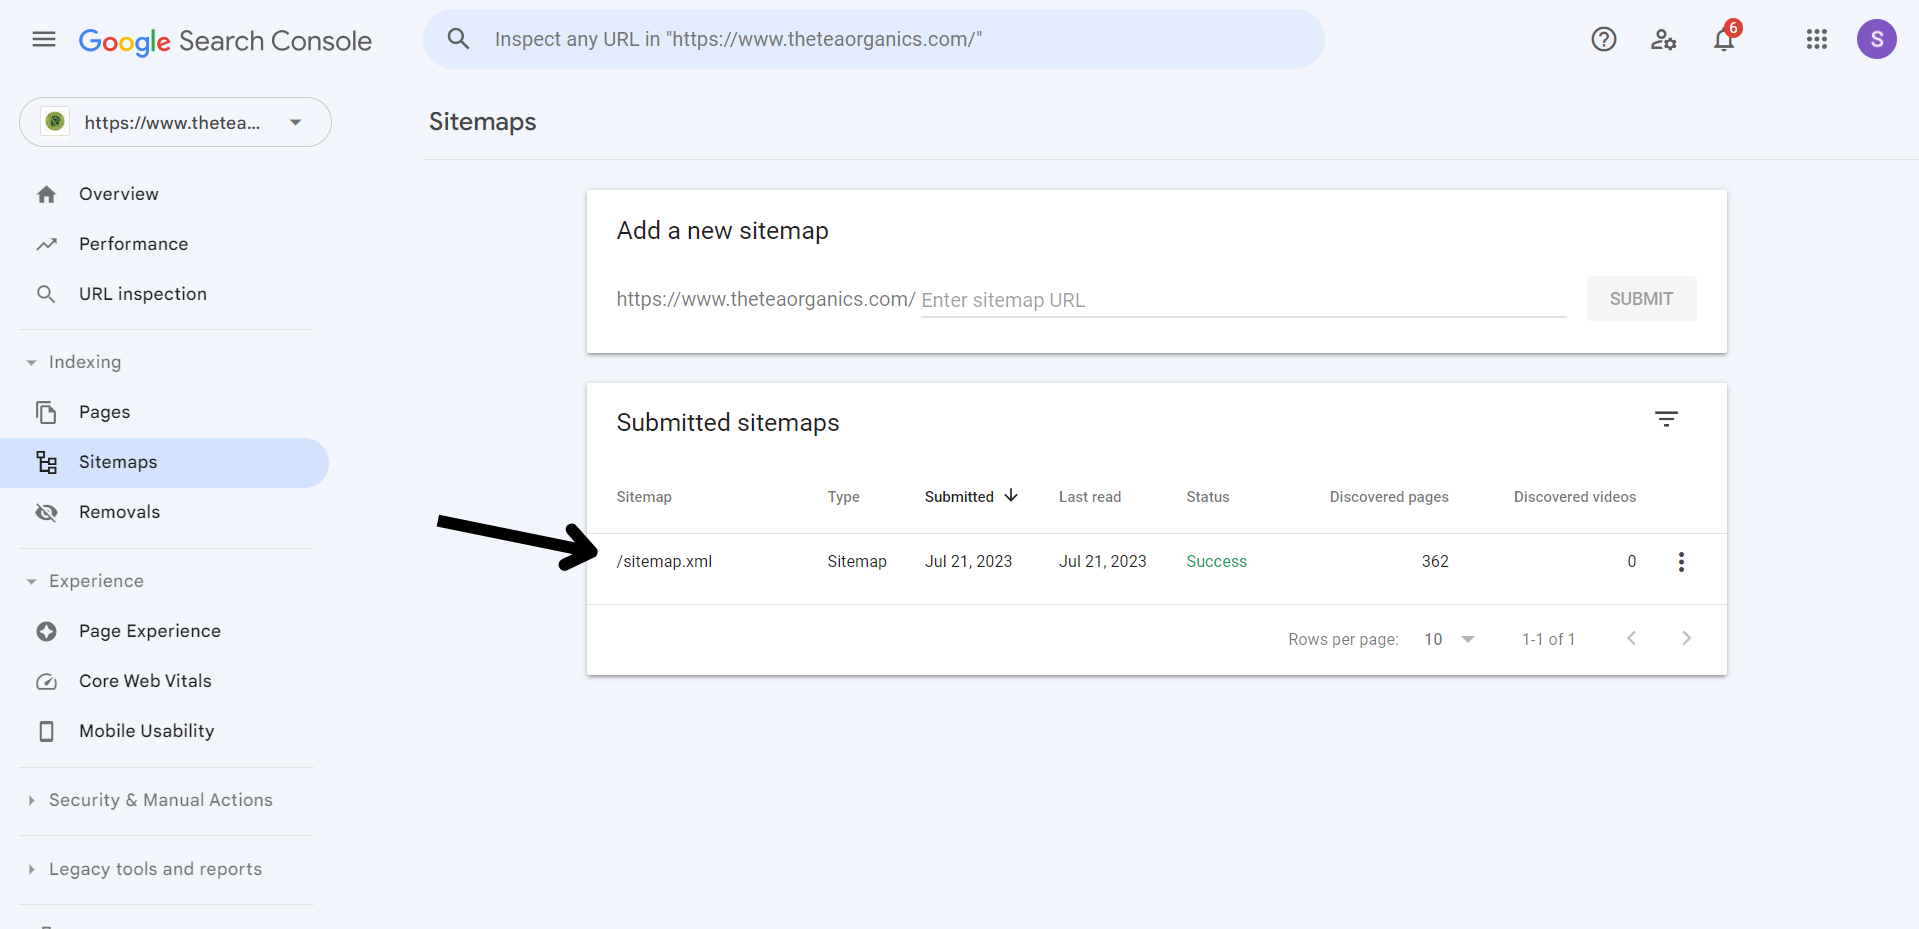This screenshot has height=929, width=1919.
Task: Open the hamburger main menu
Action: click(x=44, y=40)
